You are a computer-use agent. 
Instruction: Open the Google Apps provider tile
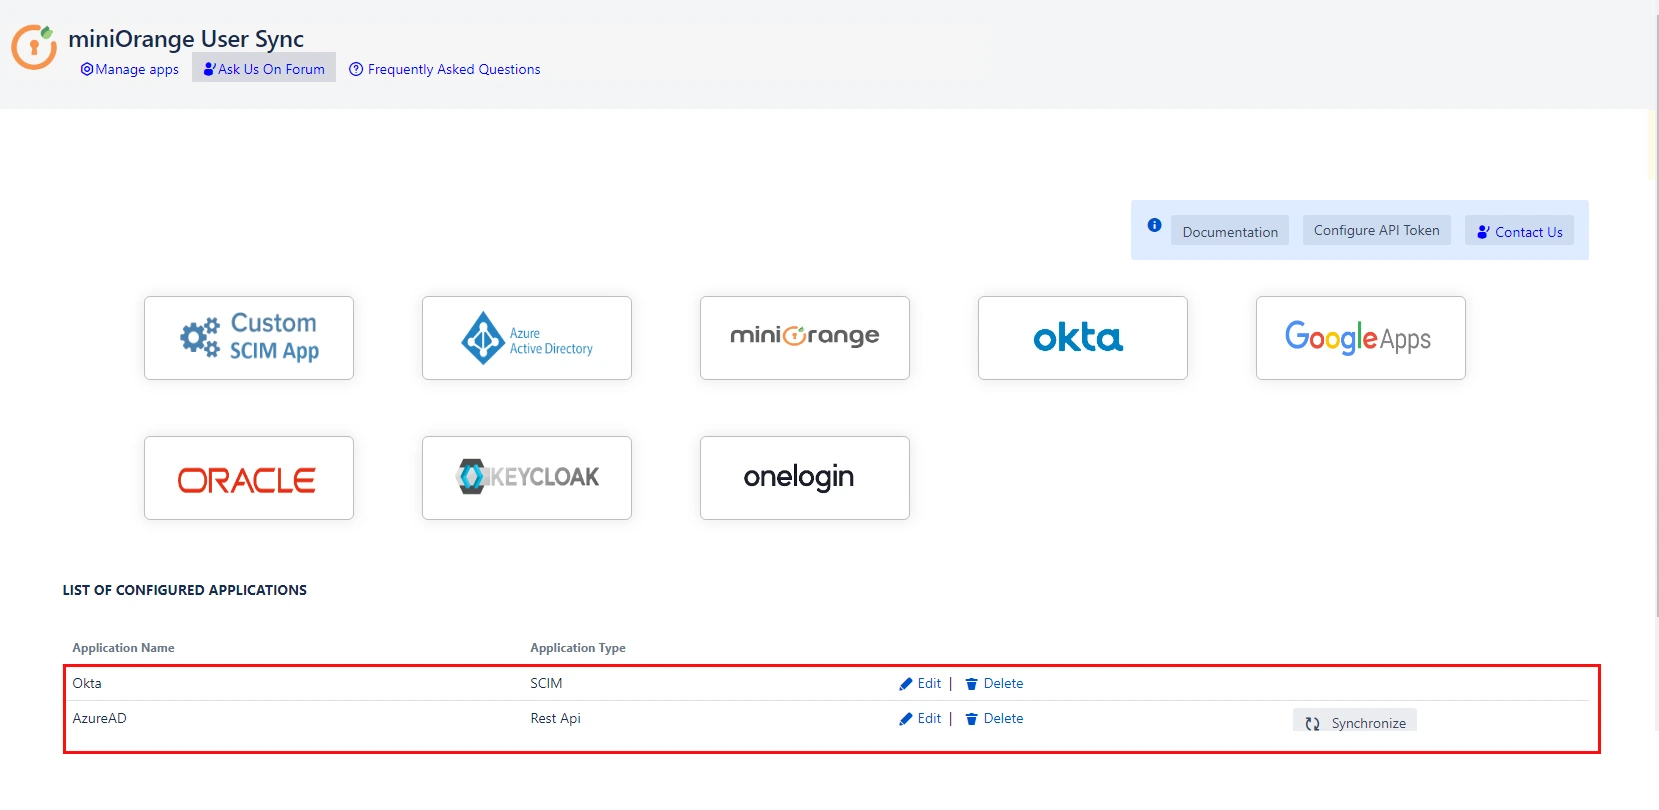click(1361, 338)
